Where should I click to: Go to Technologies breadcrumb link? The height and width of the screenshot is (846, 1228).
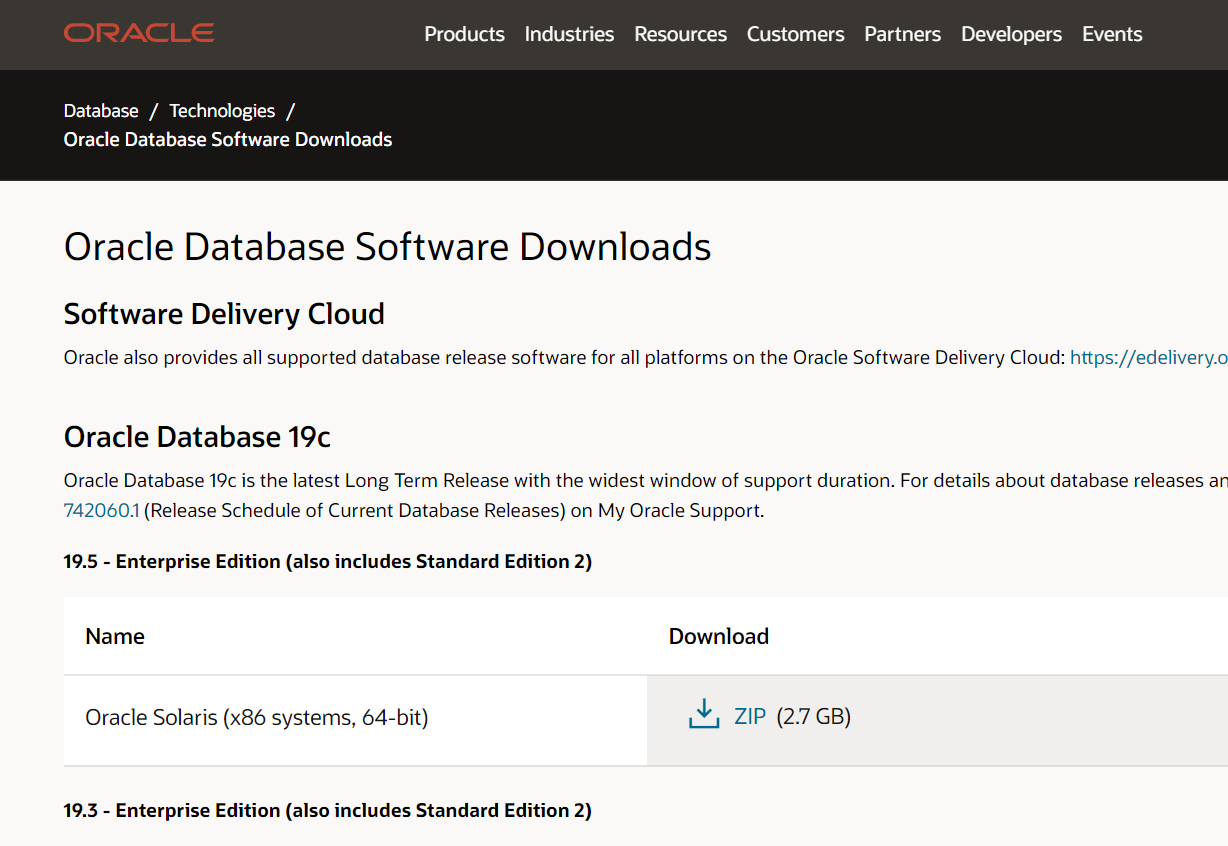222,111
